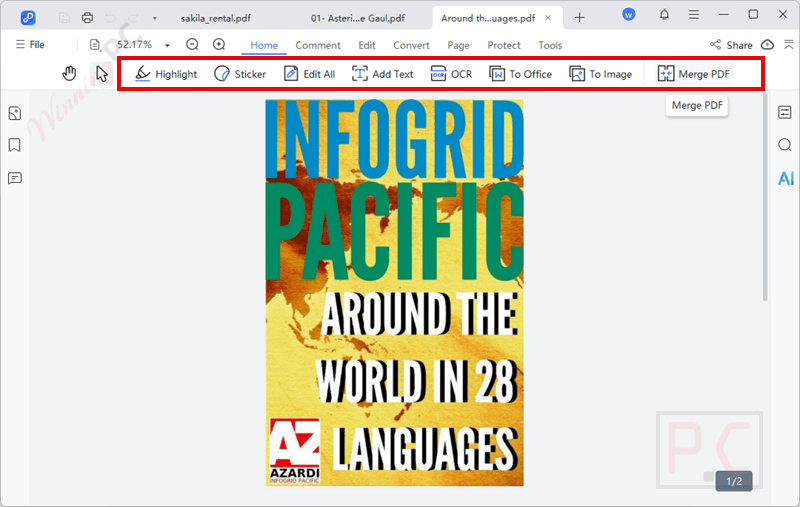Click the vertical scrollbar of the document
800x507 pixels.
coord(765,197)
